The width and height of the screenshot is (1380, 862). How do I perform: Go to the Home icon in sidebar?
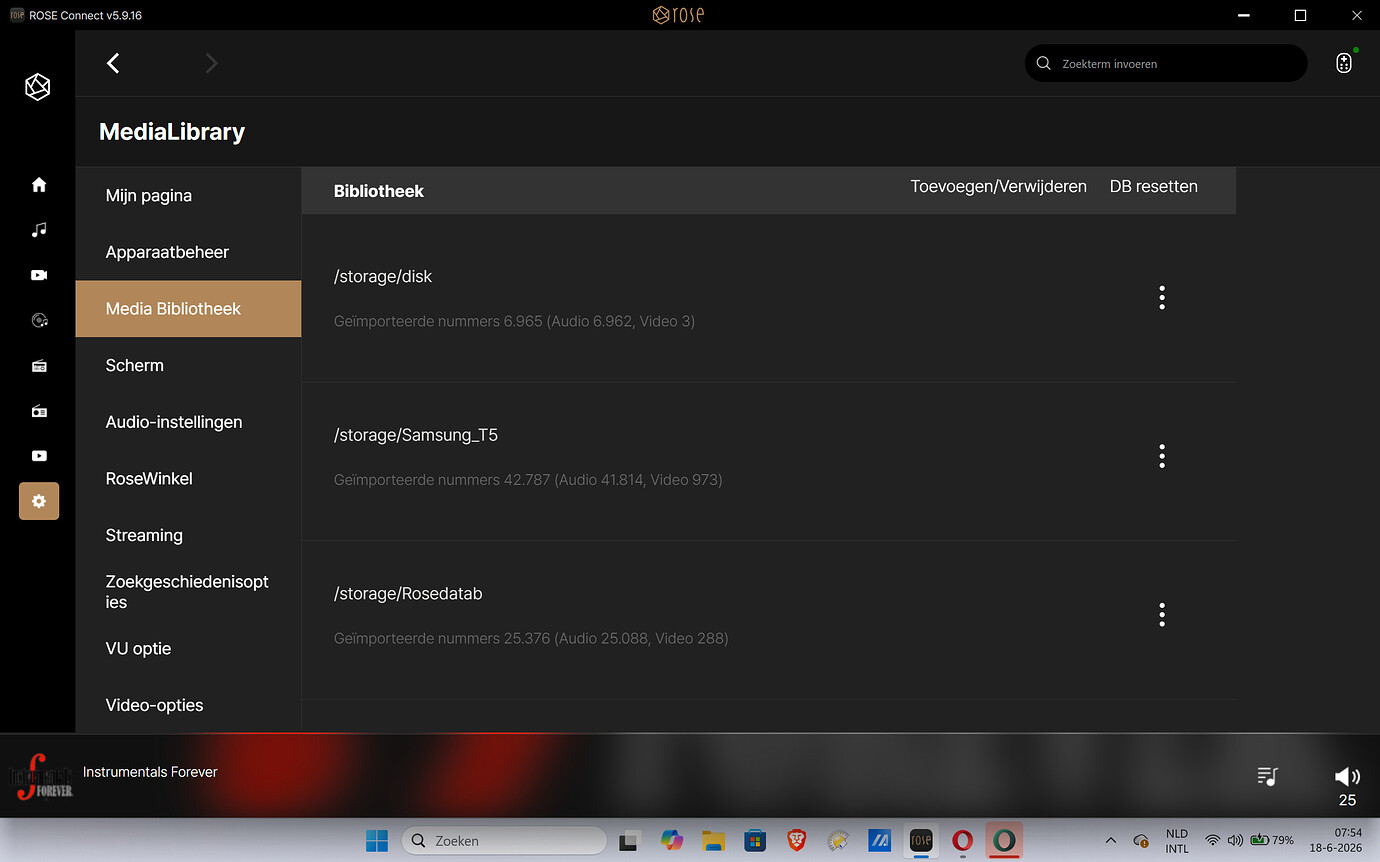point(39,184)
